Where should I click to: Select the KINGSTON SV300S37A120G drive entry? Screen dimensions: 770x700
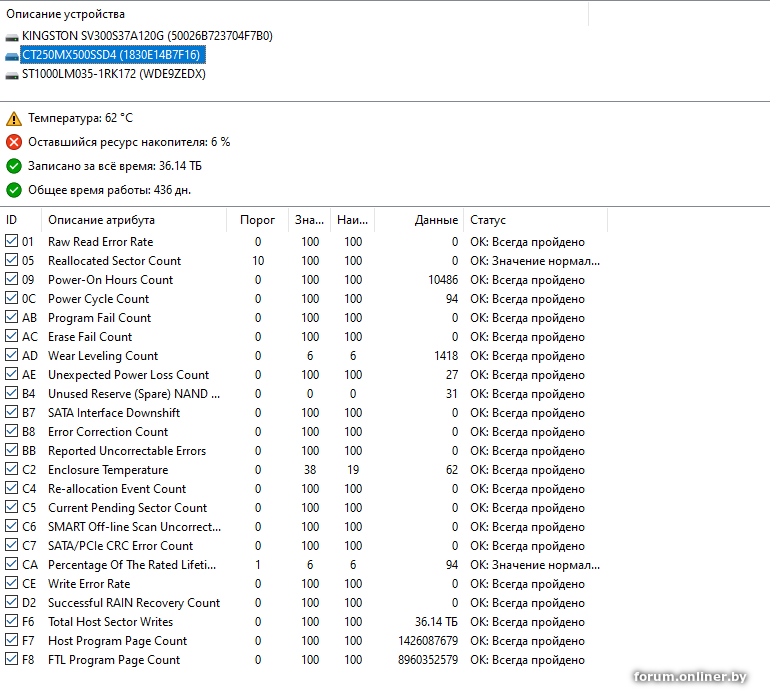[146, 36]
